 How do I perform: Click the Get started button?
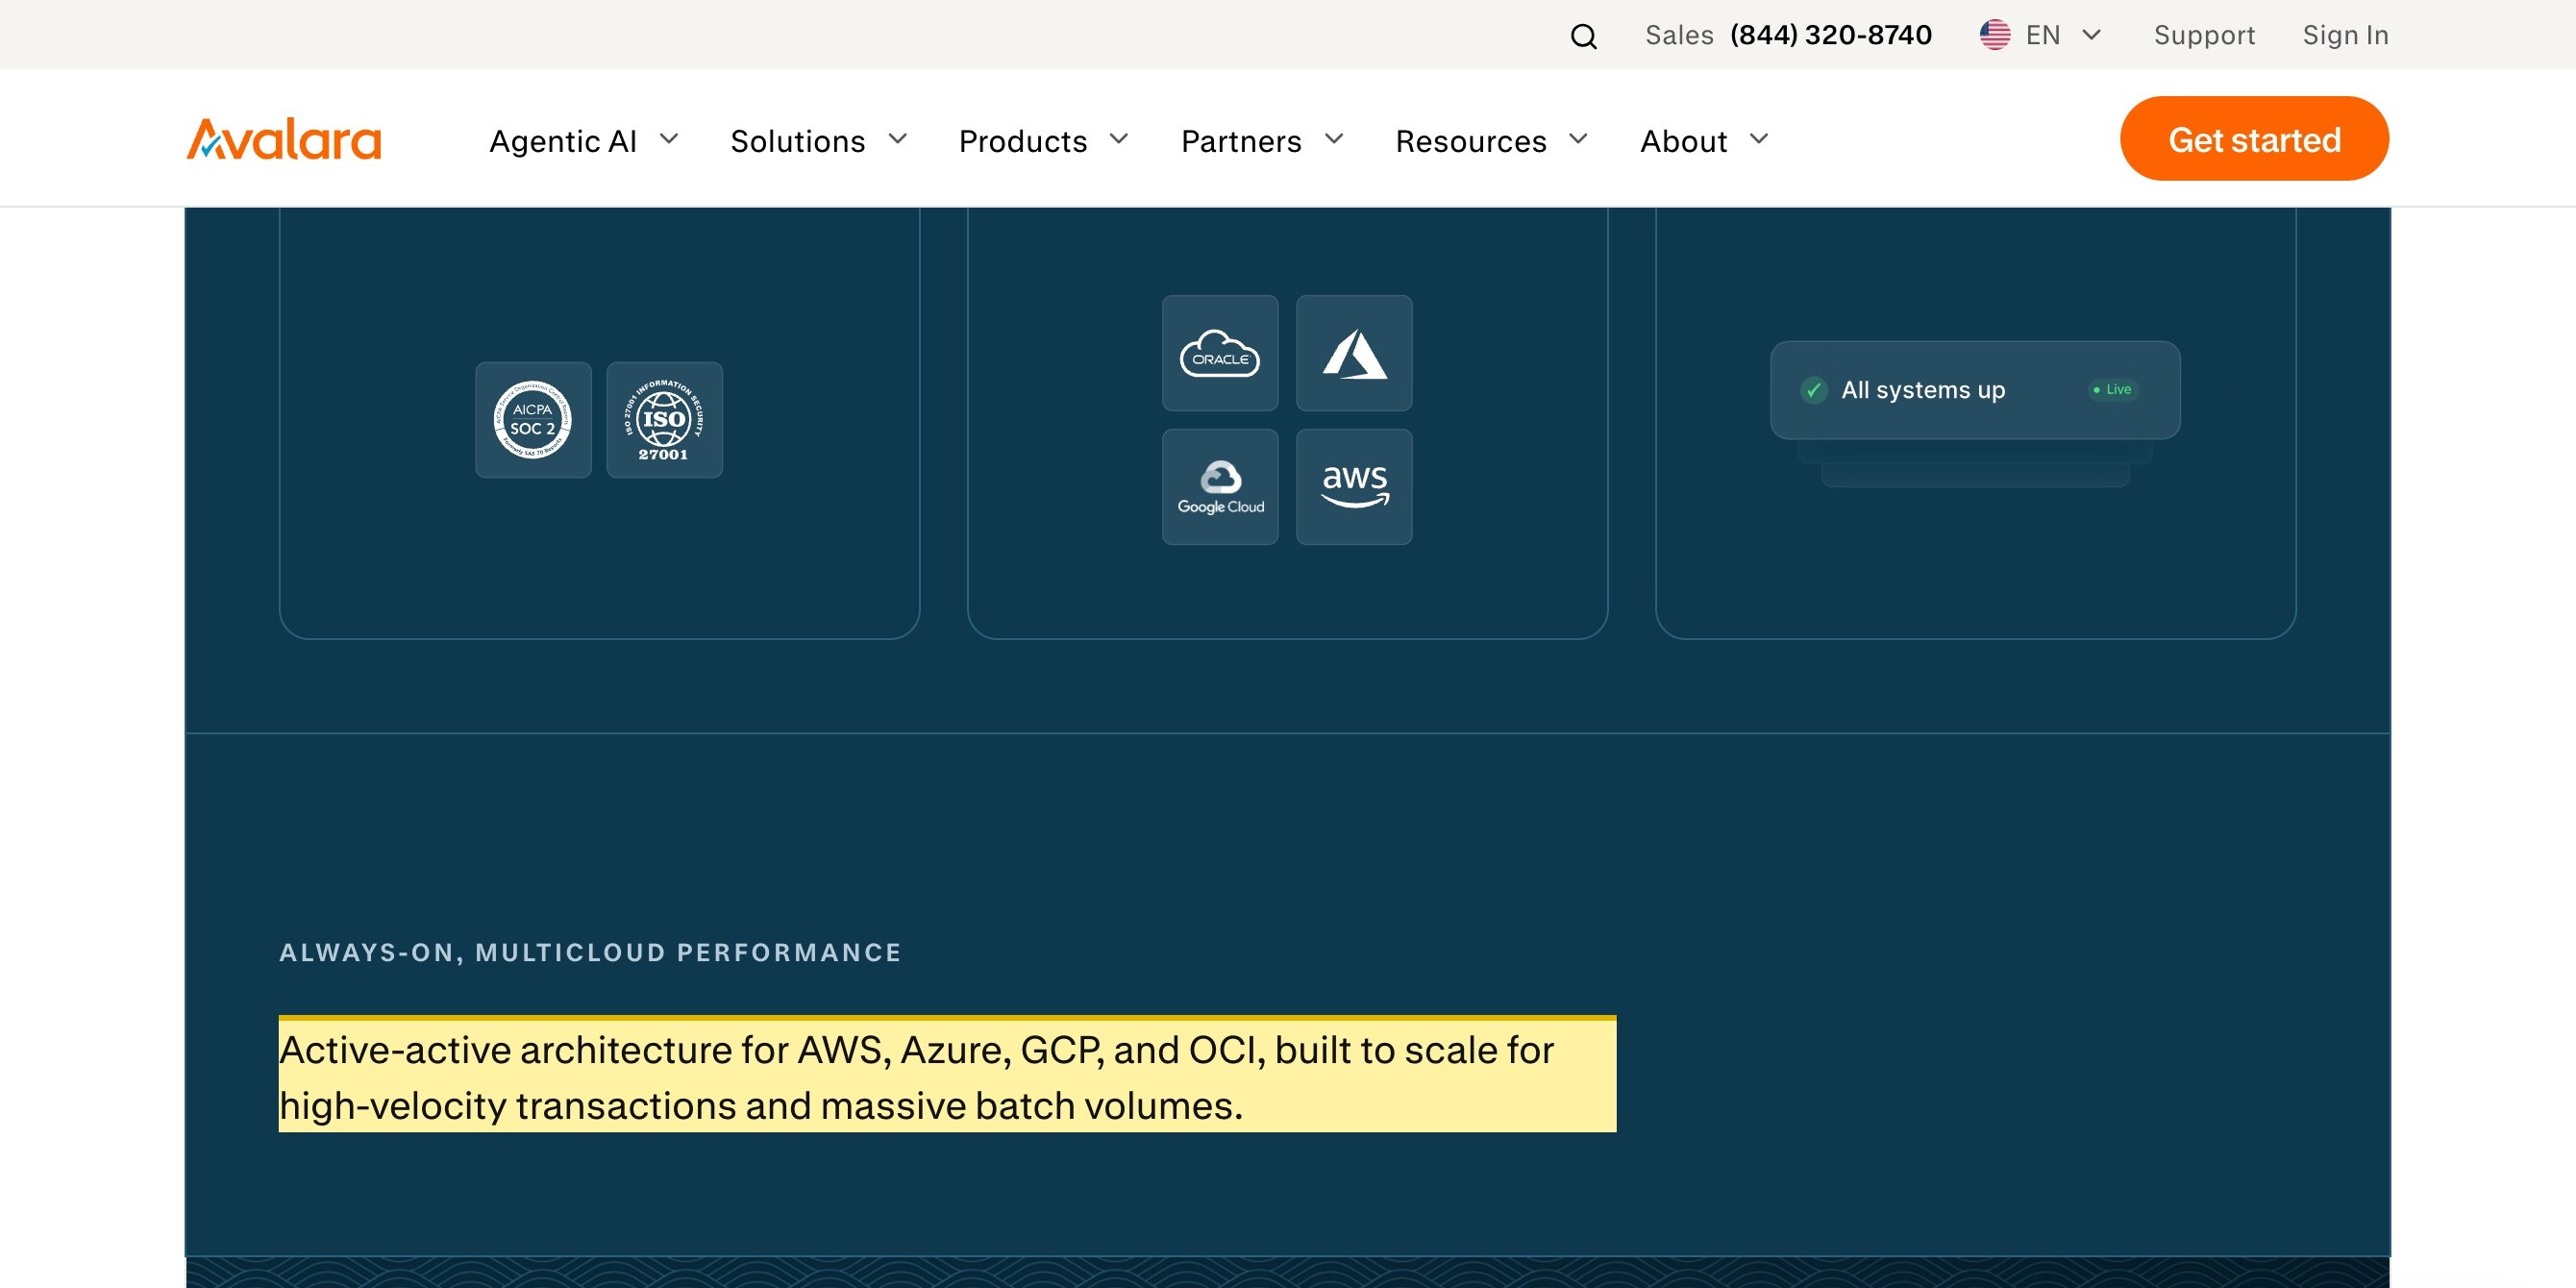[x=2254, y=139]
